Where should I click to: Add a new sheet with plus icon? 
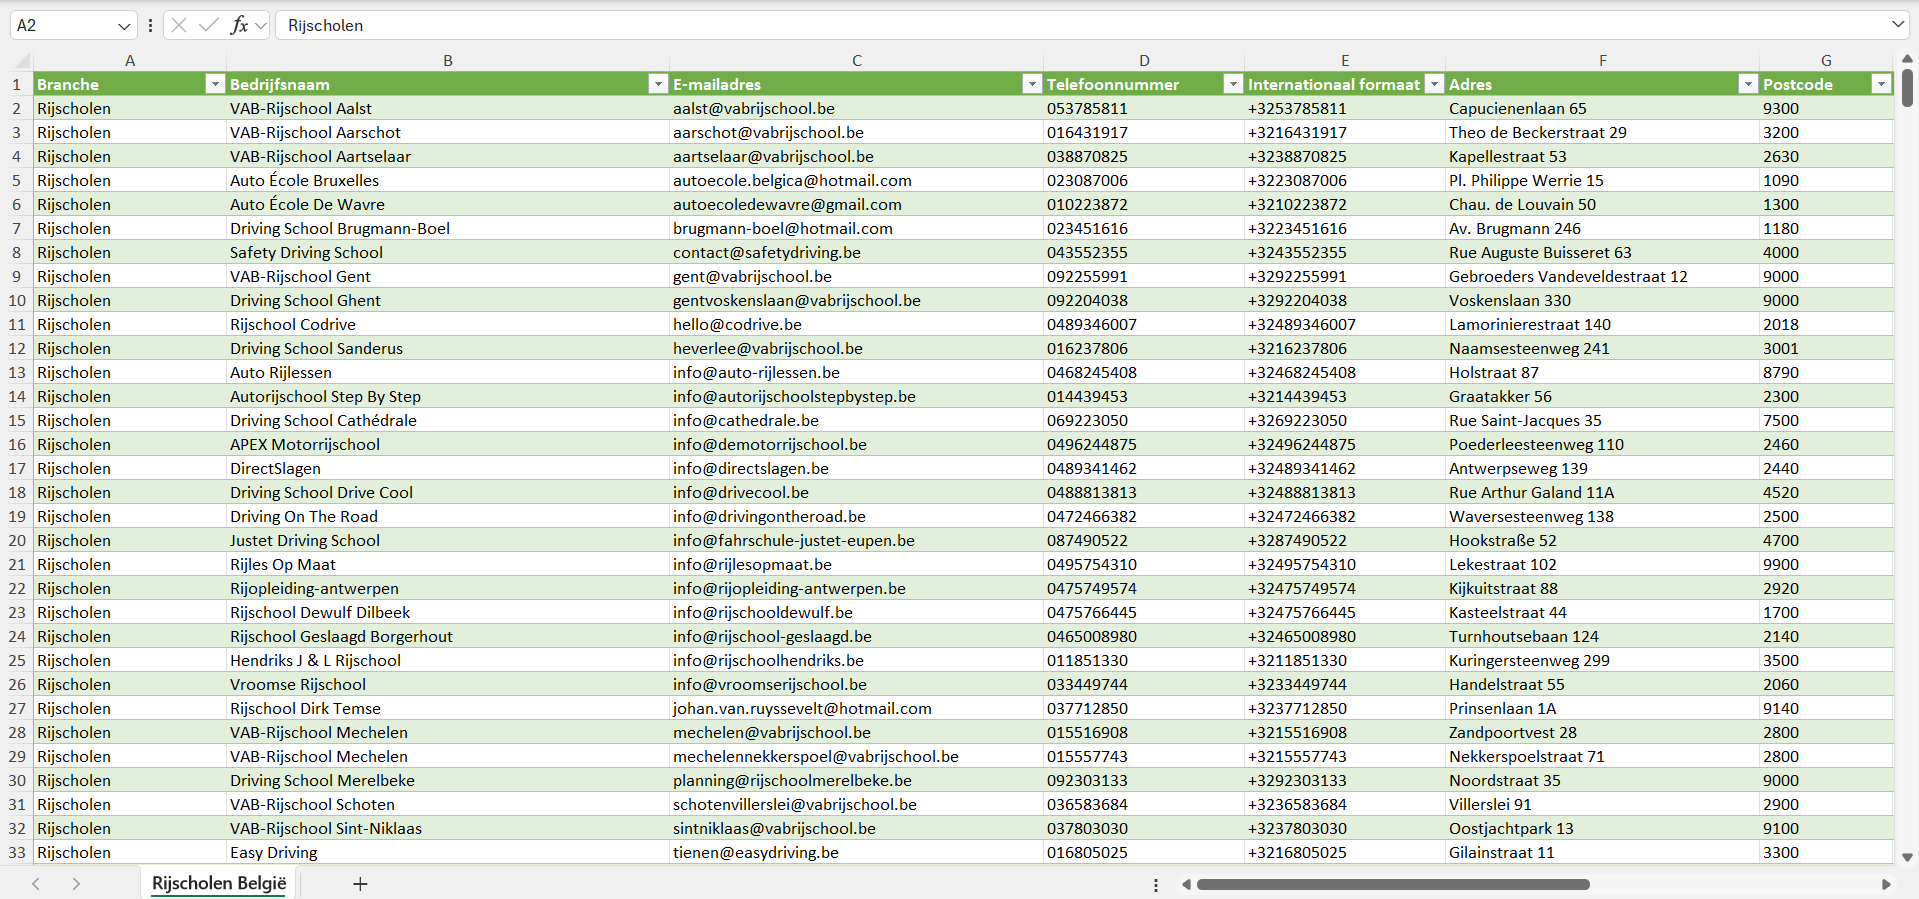(x=360, y=884)
